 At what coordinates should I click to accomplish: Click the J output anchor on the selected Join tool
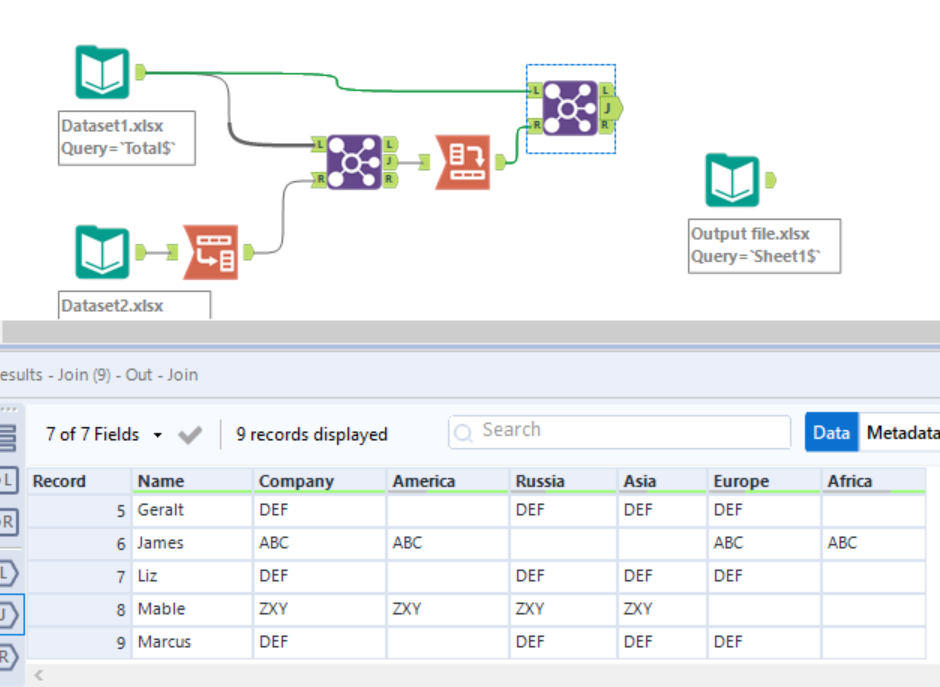point(609,107)
